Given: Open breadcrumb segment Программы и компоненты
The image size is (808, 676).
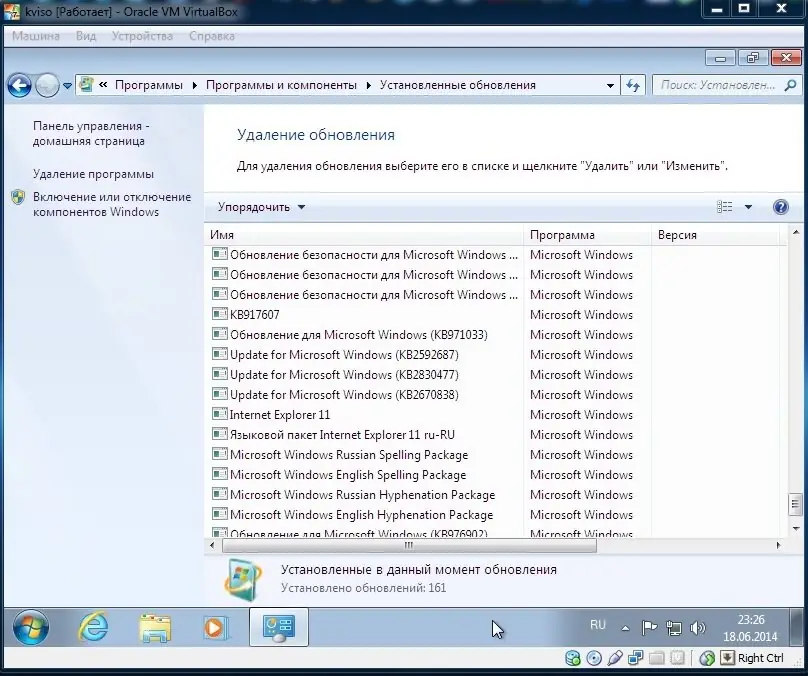Looking at the screenshot, I should (x=281, y=86).
